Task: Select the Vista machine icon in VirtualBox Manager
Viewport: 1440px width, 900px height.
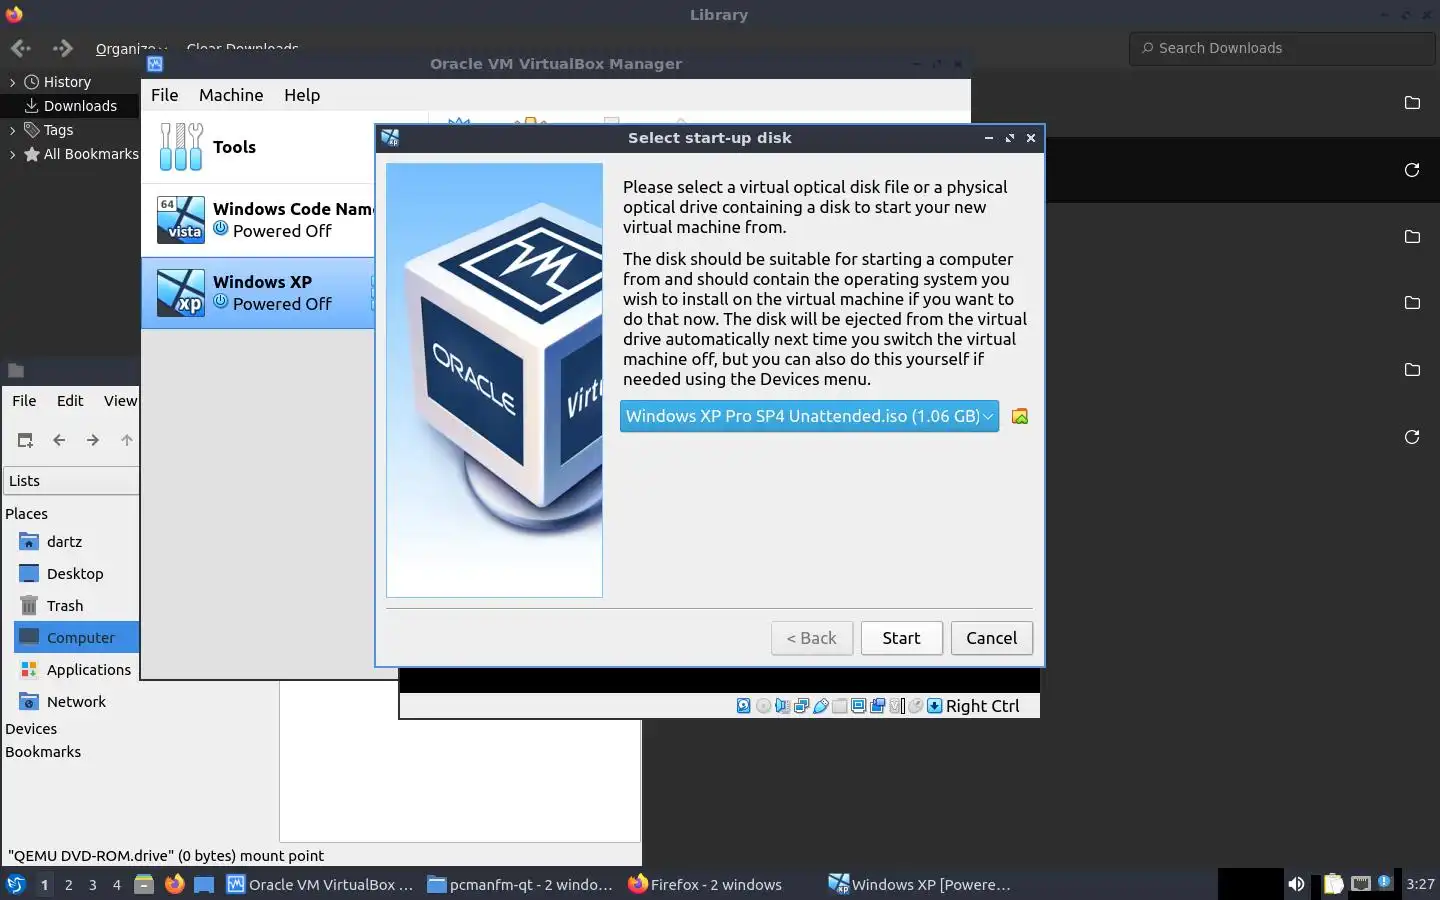Action: click(x=181, y=220)
